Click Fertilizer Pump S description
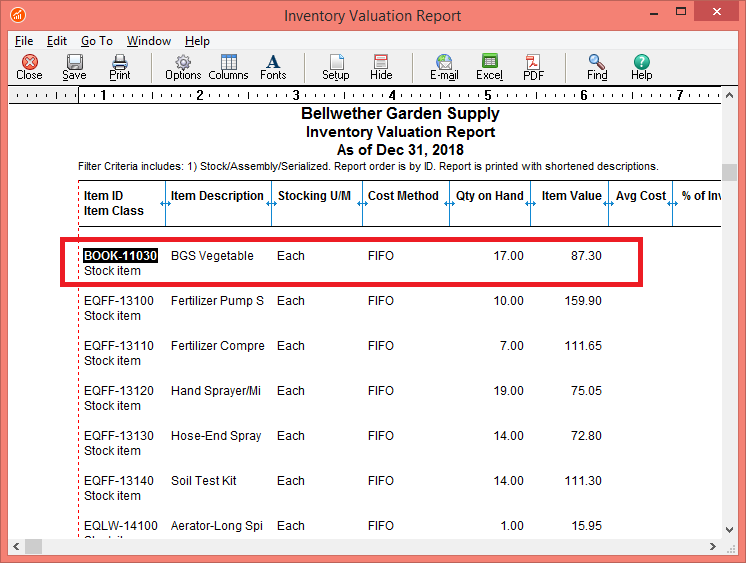This screenshot has height=563, width=746. coord(217,301)
